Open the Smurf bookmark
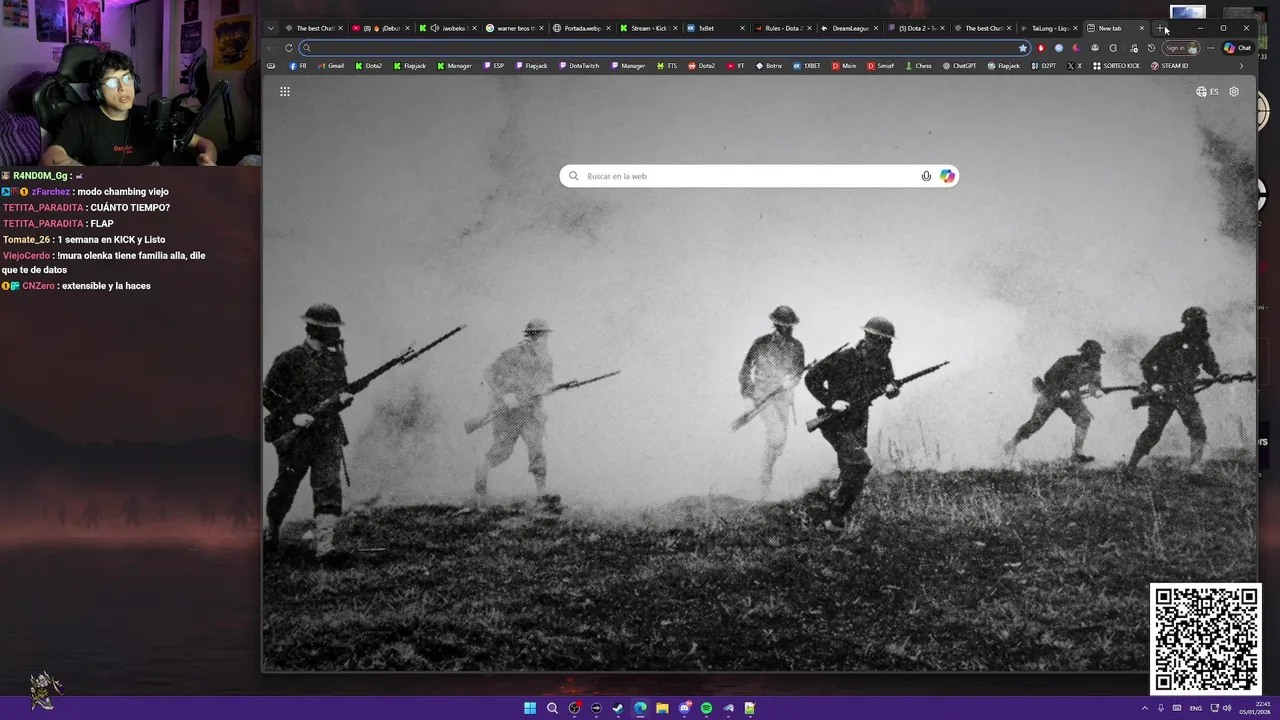1280x720 pixels. click(881, 66)
